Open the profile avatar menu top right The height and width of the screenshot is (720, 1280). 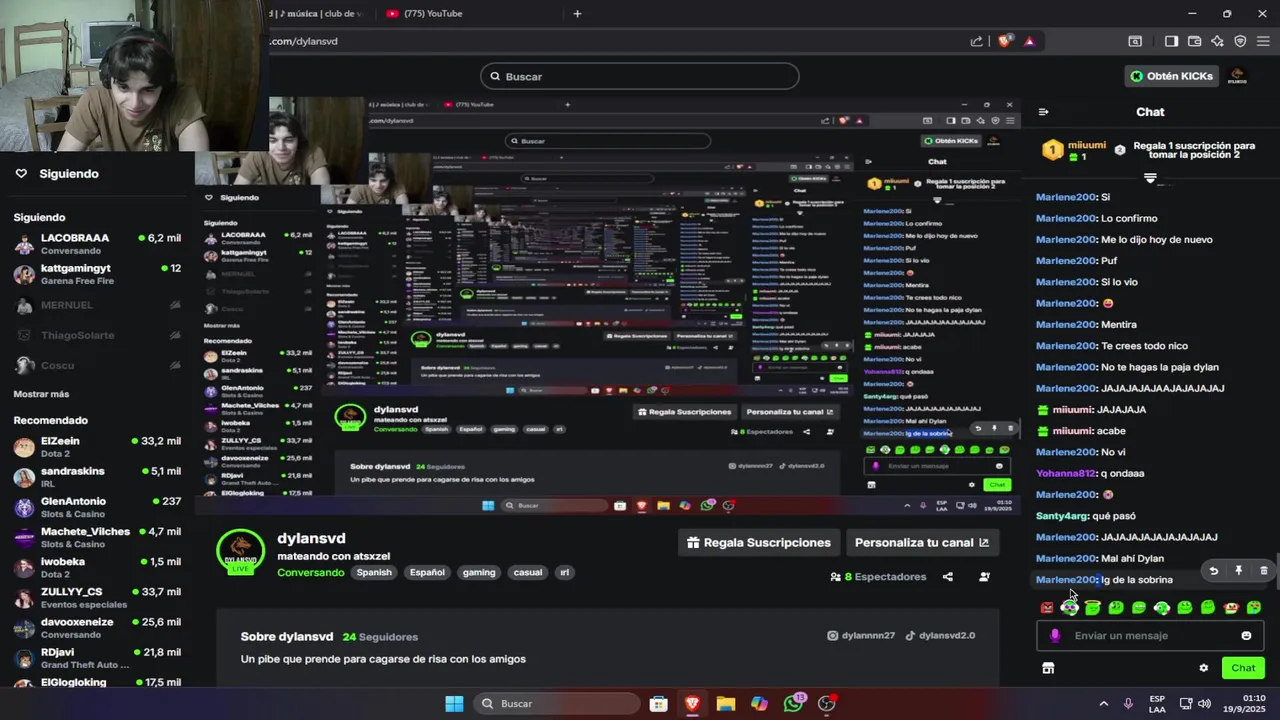tap(1237, 76)
